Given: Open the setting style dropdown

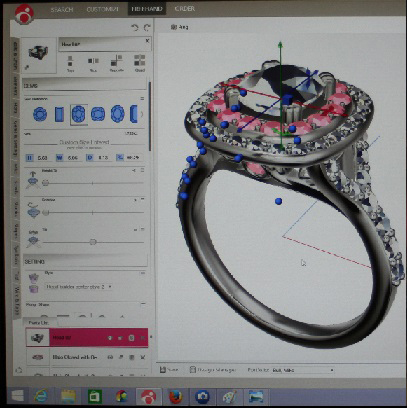Looking at the screenshot, I should (78, 287).
